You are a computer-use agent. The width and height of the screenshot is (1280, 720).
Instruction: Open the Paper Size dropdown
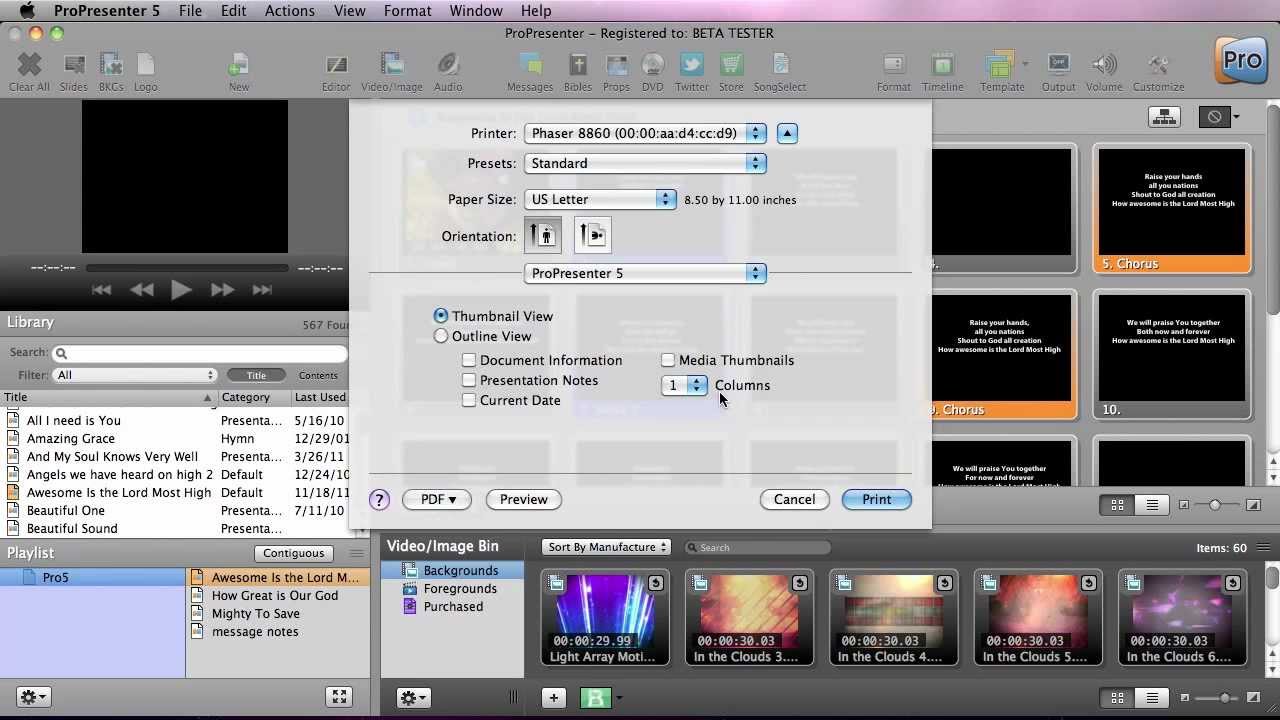tap(600, 199)
